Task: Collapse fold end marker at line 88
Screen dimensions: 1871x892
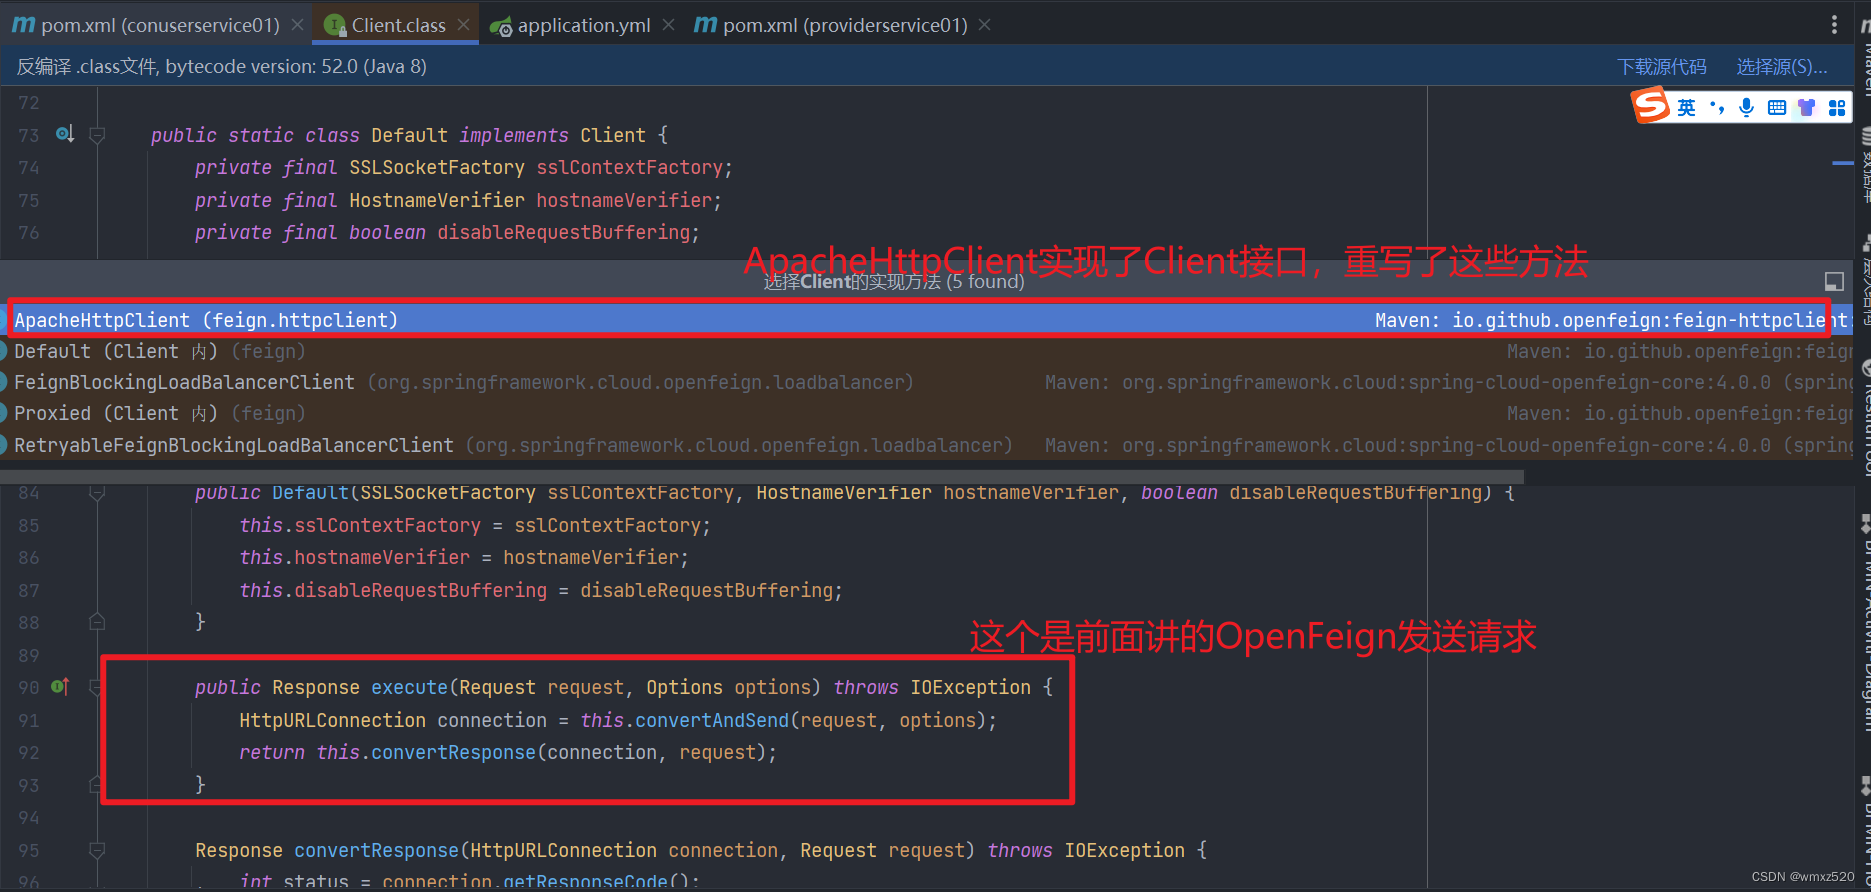Action: click(97, 622)
